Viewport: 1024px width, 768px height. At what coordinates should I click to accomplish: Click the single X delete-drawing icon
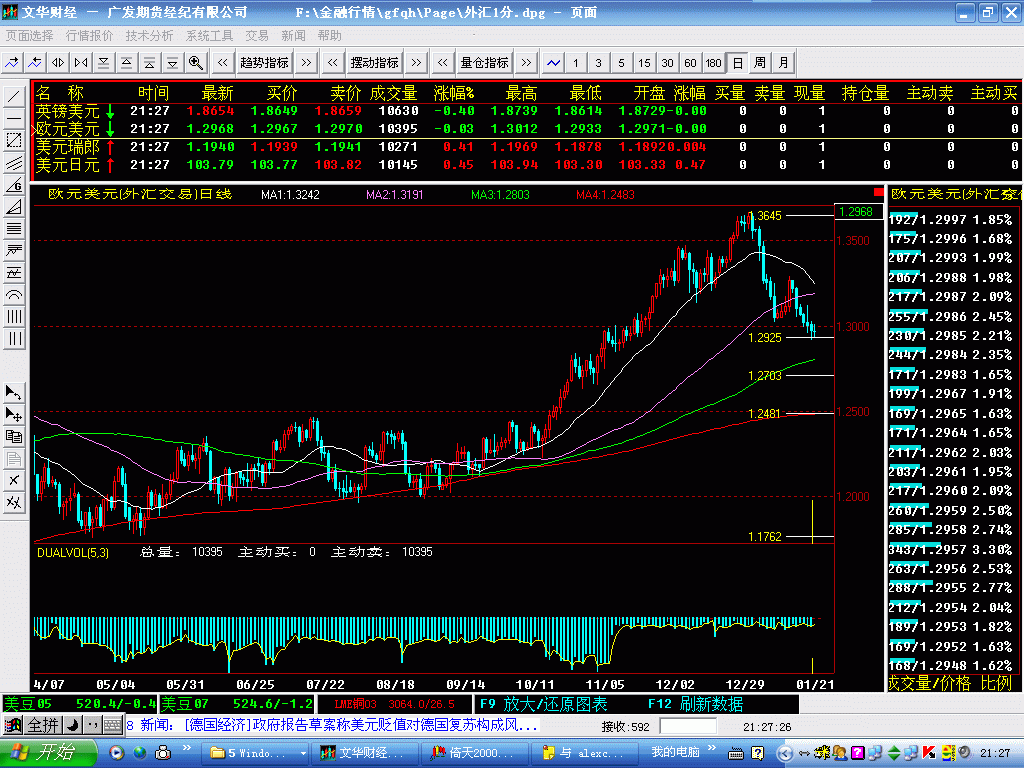pos(14,481)
